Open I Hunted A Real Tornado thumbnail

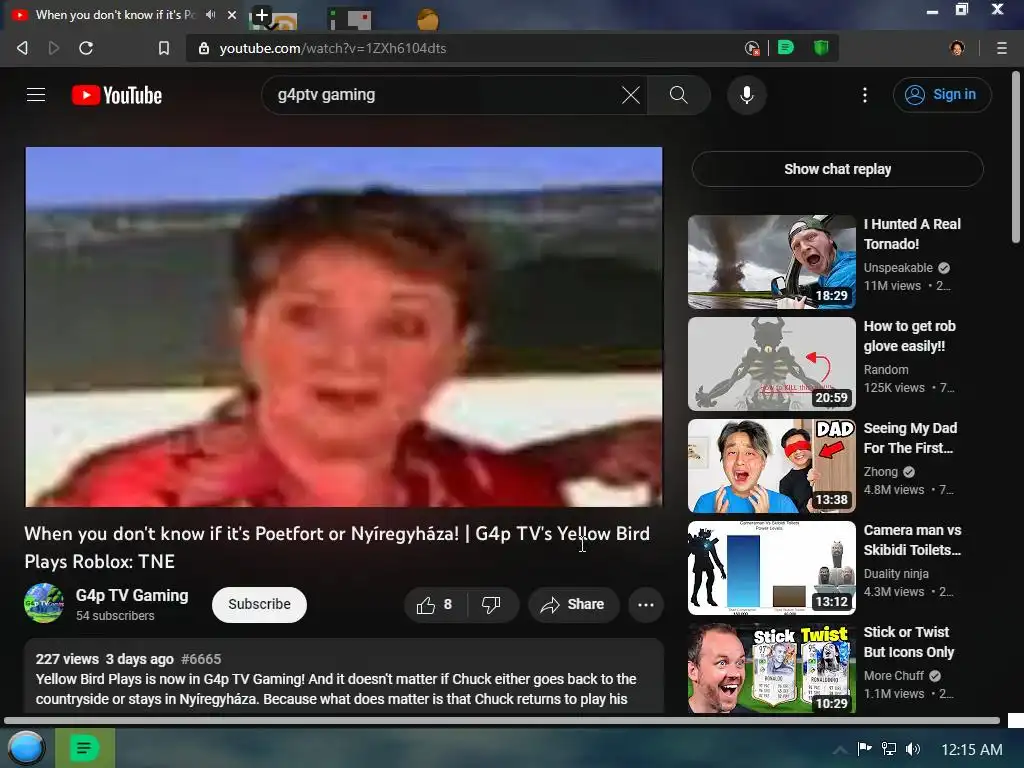click(x=771, y=262)
